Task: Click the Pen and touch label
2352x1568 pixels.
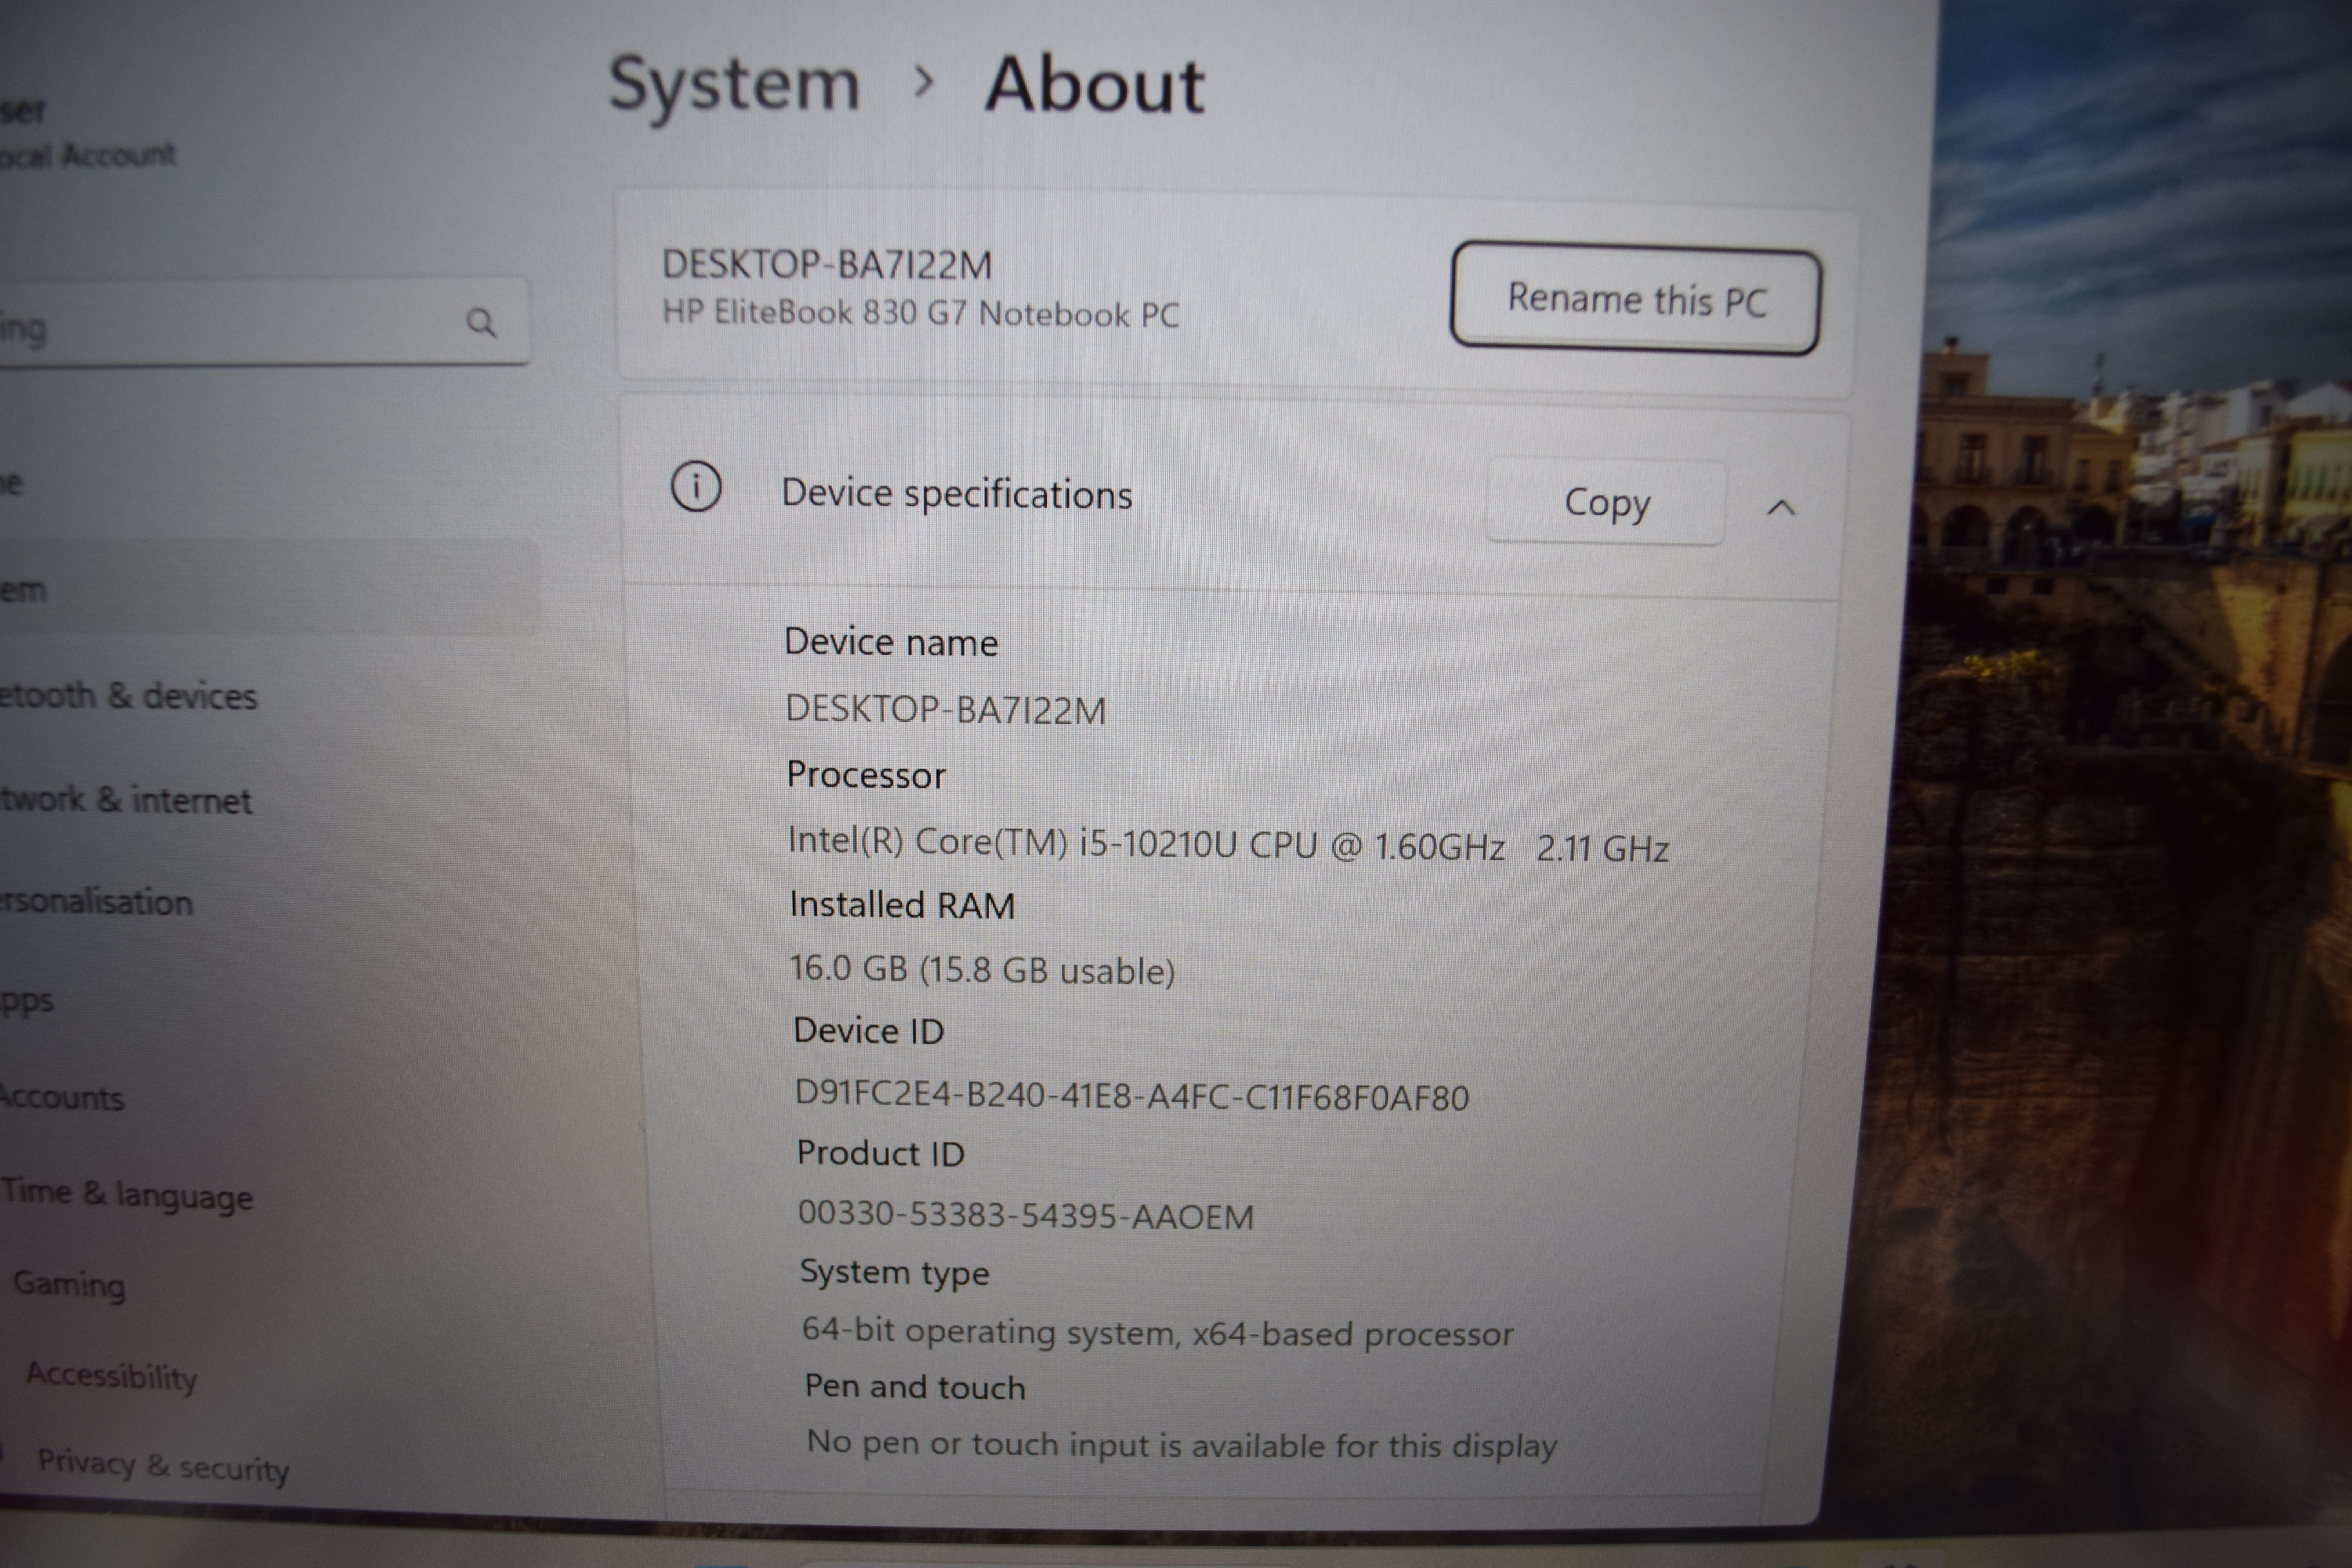Action: tap(915, 1387)
